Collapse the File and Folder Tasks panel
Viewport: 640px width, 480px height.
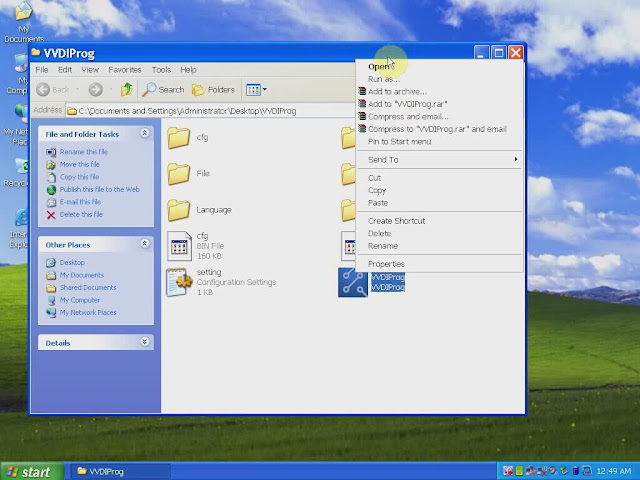[144, 133]
